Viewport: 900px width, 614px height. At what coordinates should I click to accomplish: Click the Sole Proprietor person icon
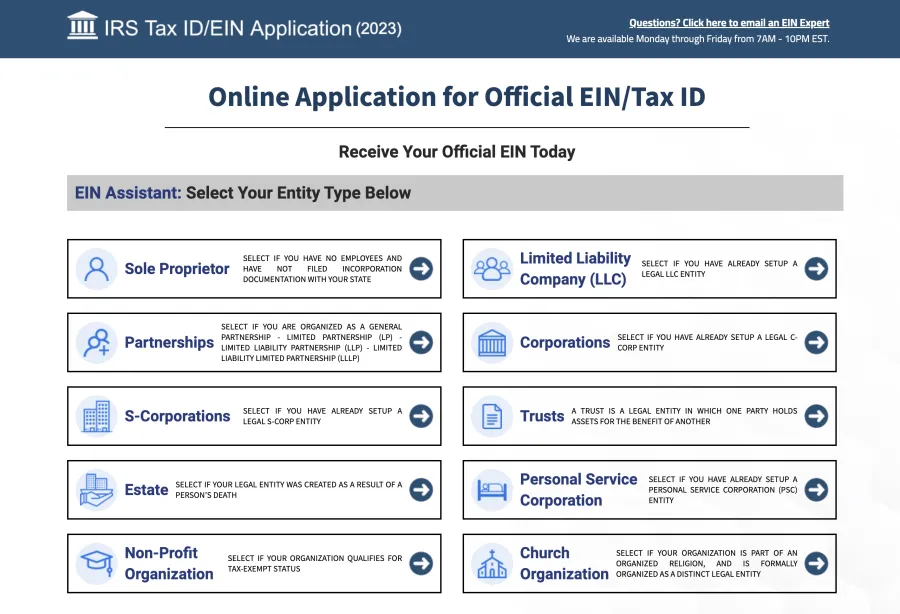(96, 269)
